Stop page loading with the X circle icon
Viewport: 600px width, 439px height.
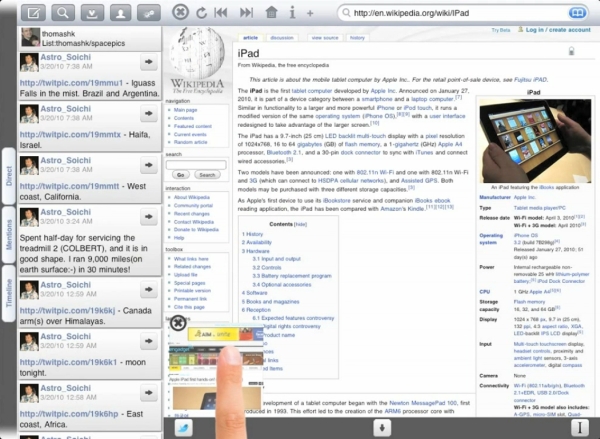(x=180, y=12)
